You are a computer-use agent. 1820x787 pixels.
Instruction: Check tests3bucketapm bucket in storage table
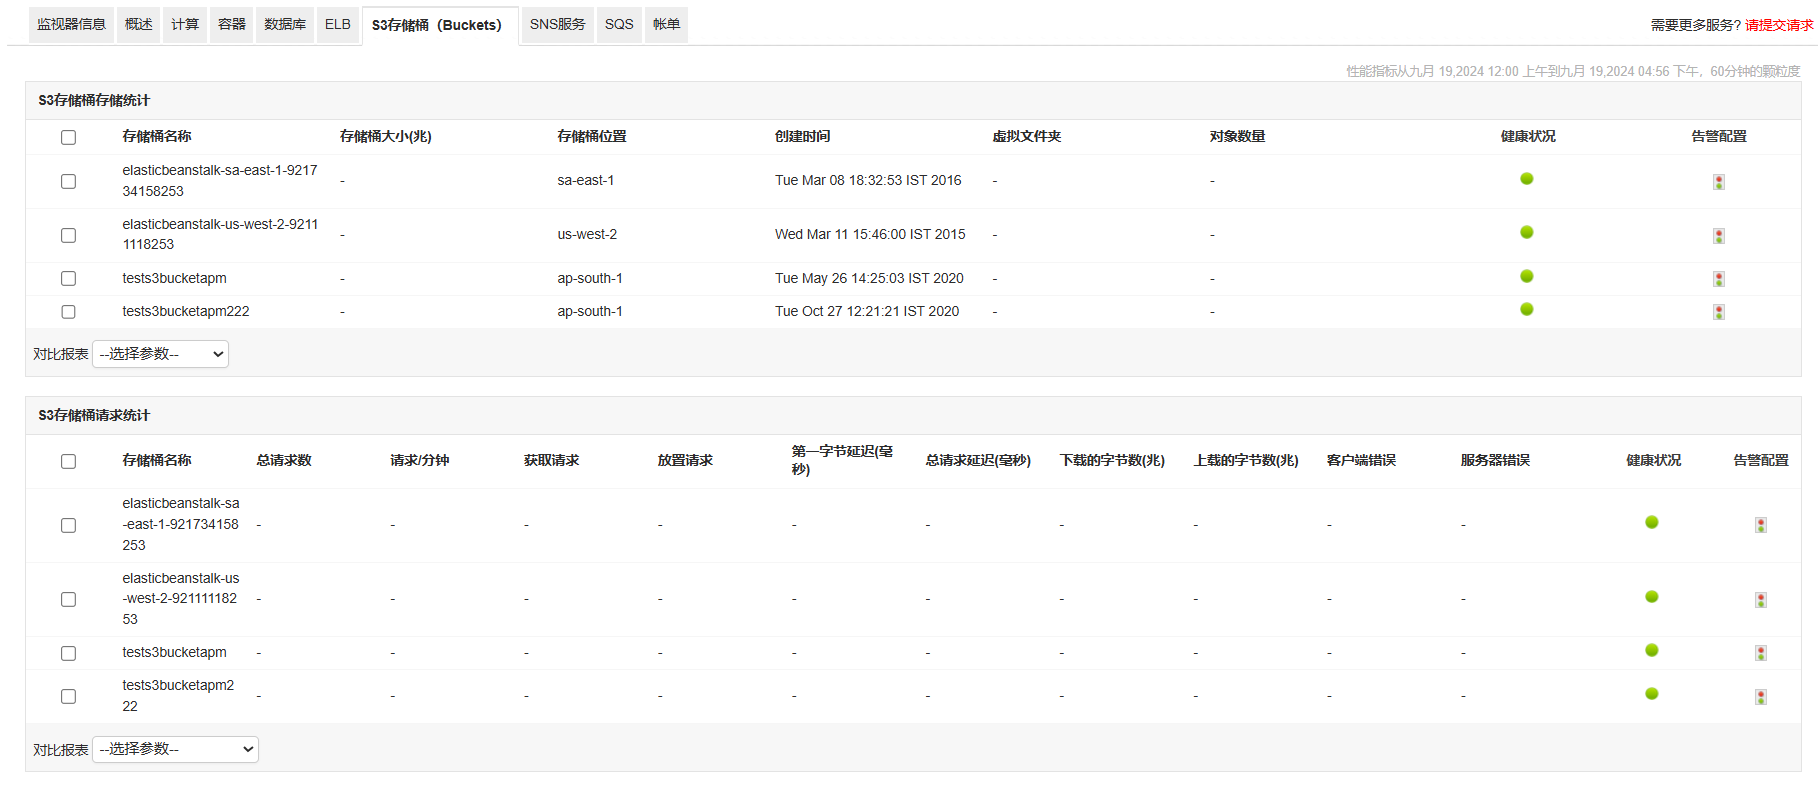pyautogui.click(x=68, y=278)
